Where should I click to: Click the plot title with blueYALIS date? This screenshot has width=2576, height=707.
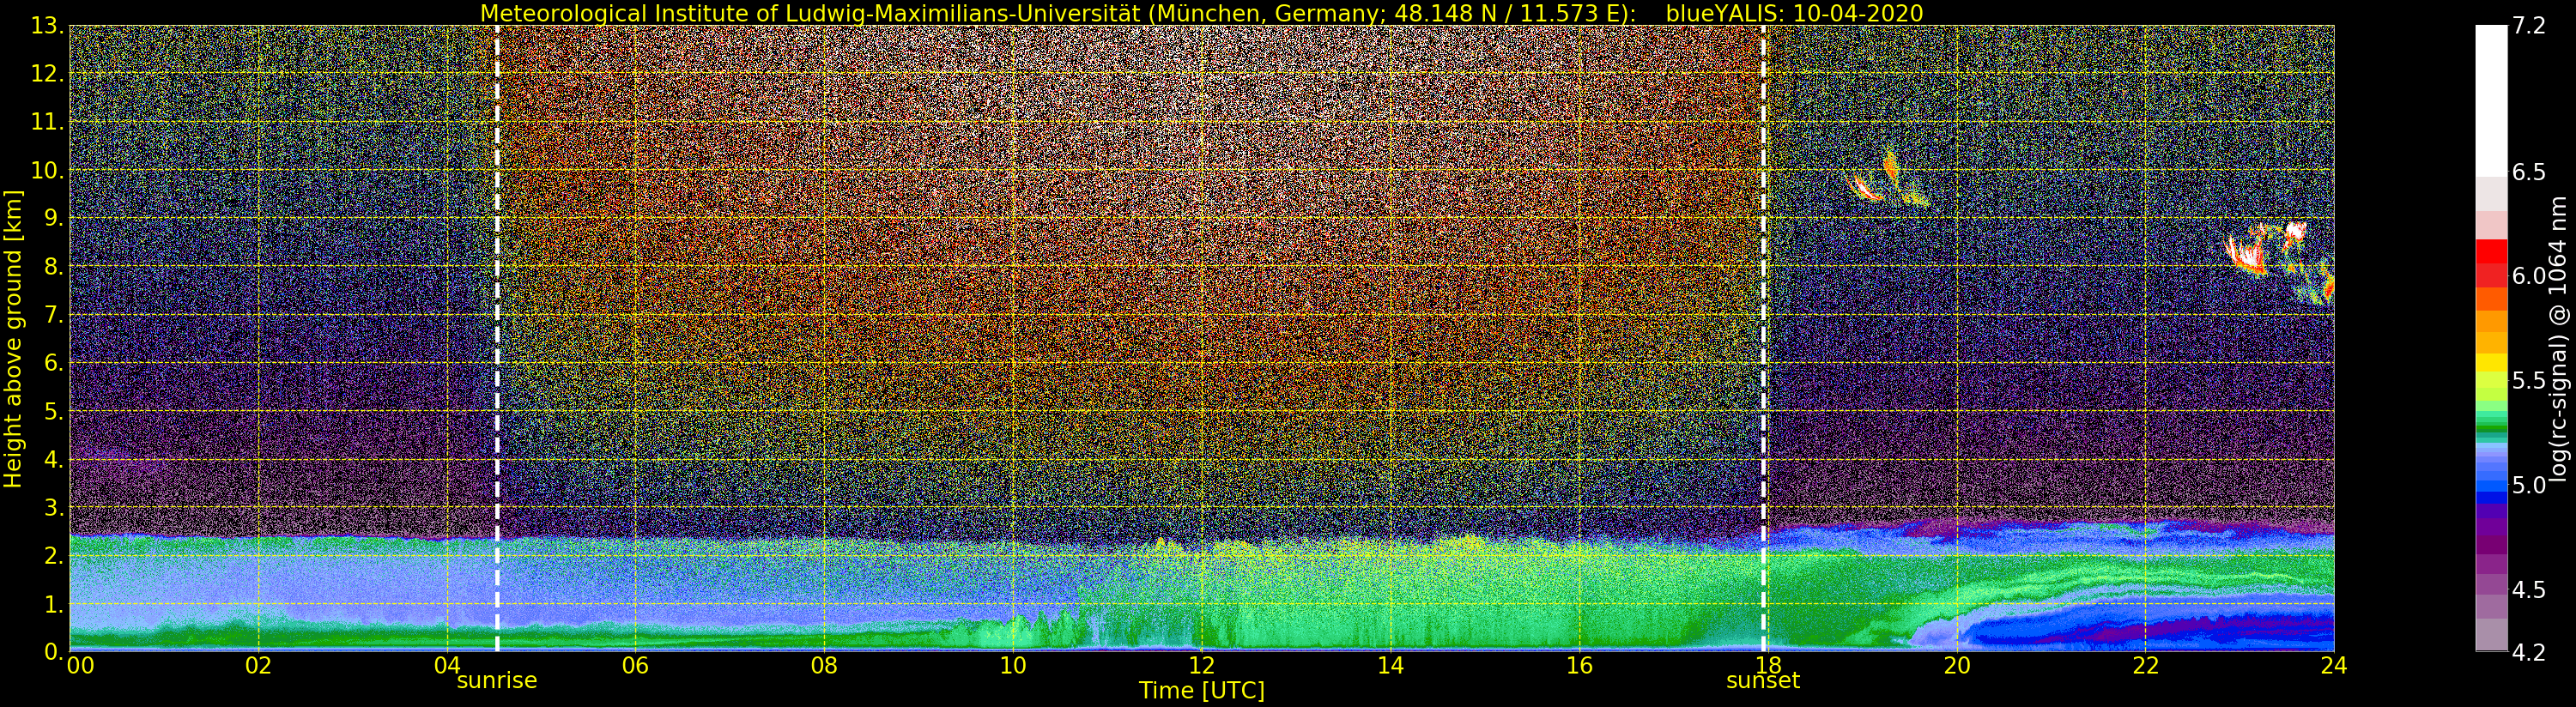click(1201, 13)
